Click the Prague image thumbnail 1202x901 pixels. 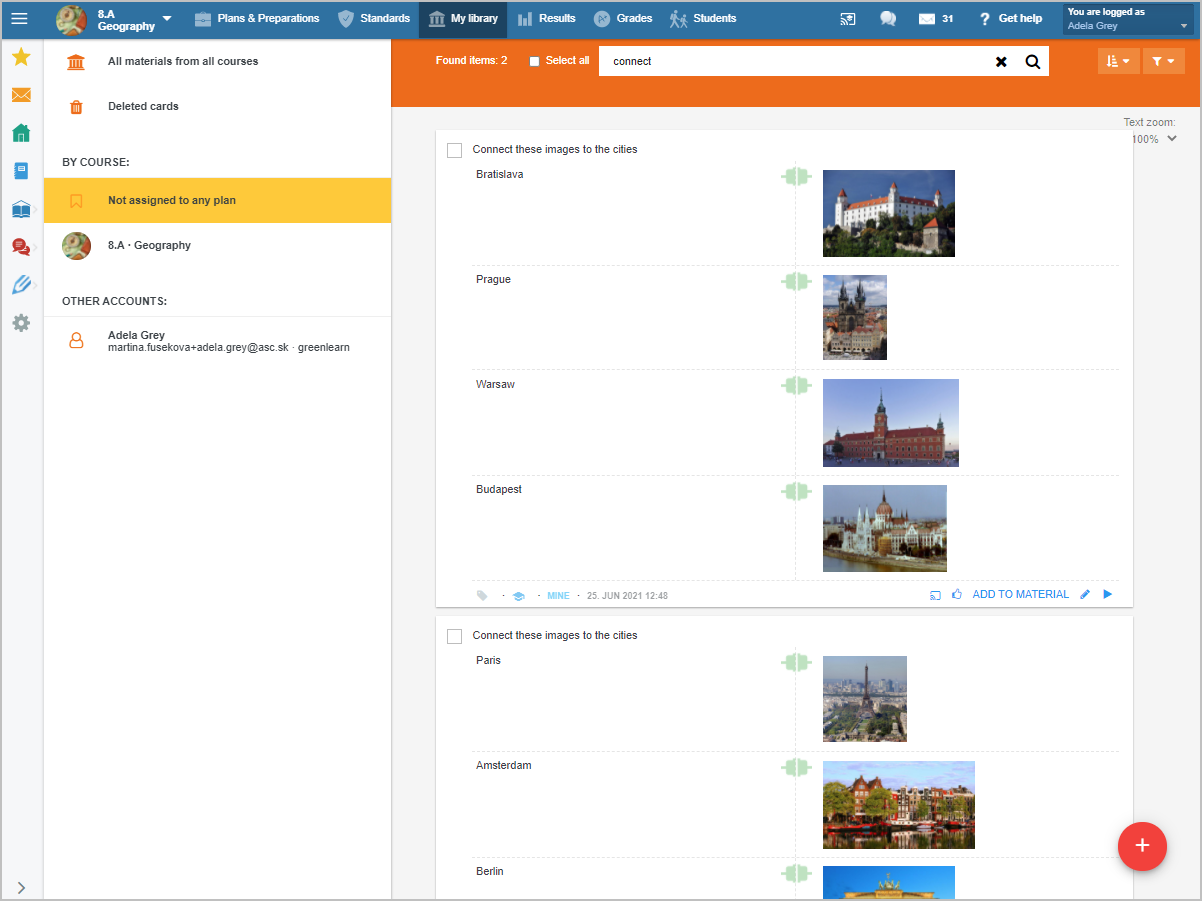[x=855, y=317]
